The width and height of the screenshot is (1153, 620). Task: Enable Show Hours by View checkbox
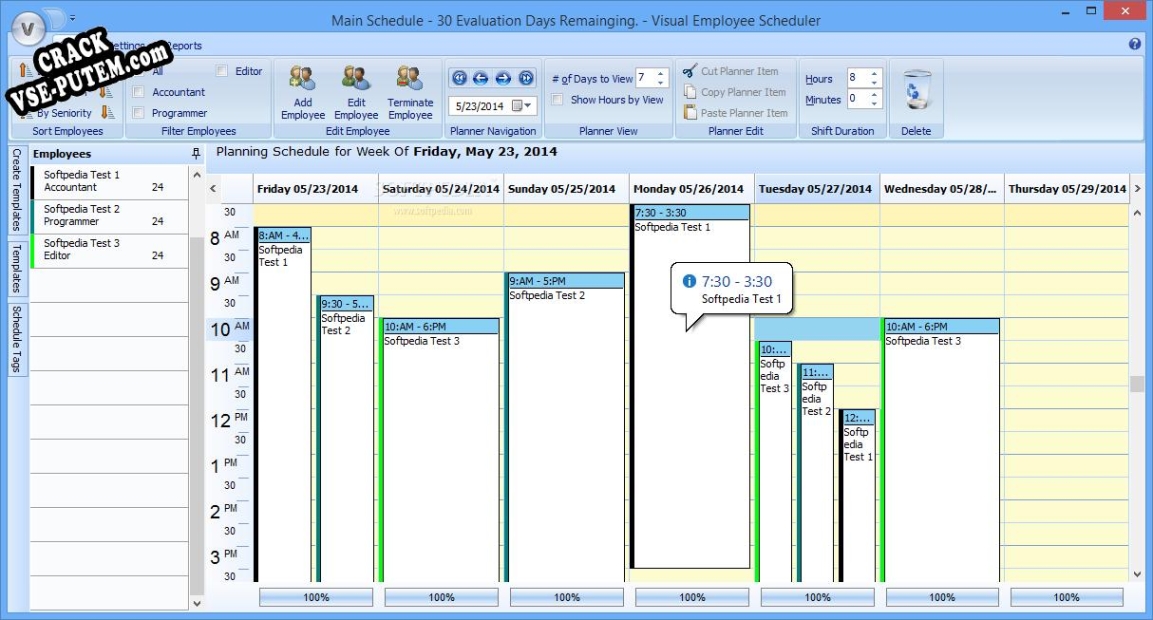point(557,99)
